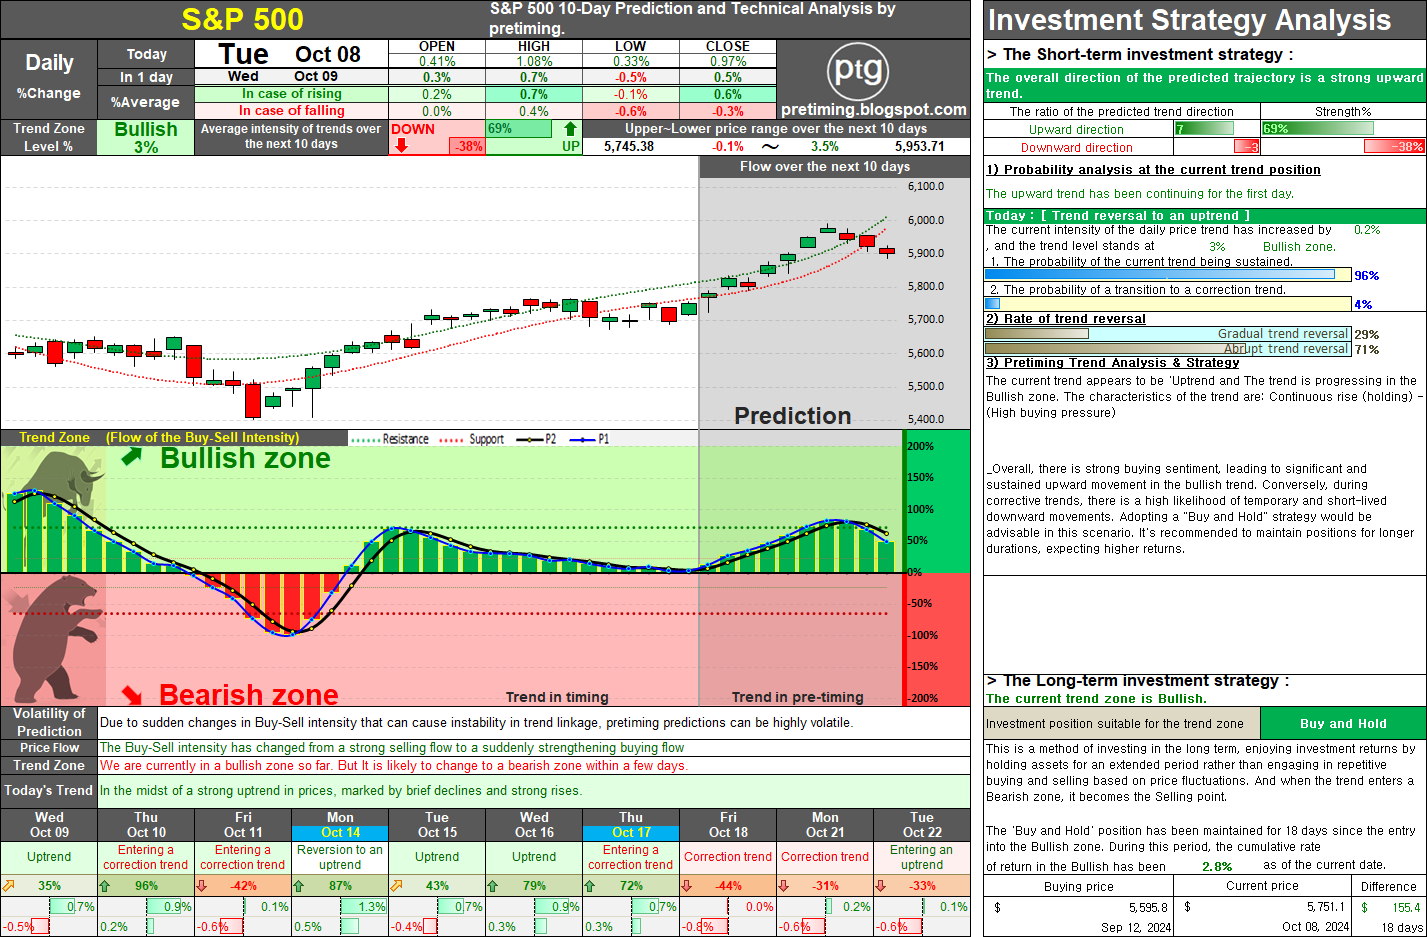1427x937 pixels.
Task: Click the green Buy and Hold cell
Action: (x=1343, y=723)
